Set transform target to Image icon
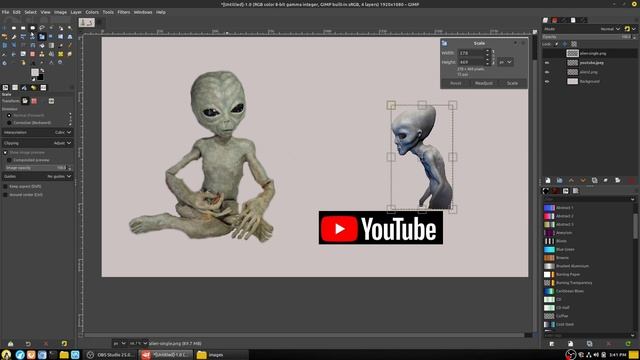This screenshot has height=360, width=640. click(x=51, y=101)
